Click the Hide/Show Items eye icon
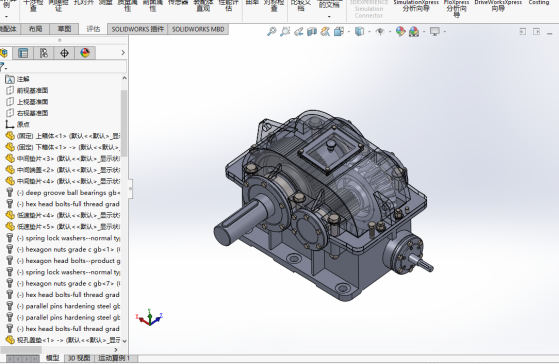The height and width of the screenshot is (364, 559). [x=380, y=32]
